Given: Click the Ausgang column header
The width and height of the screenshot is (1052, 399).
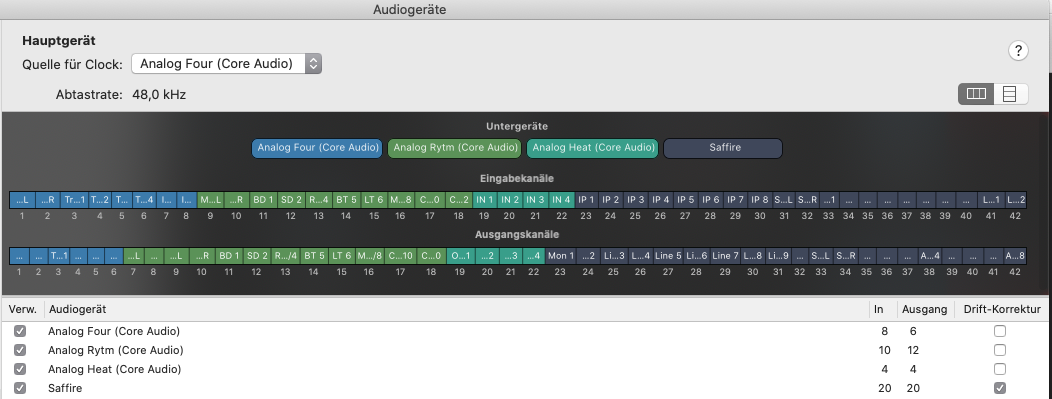Looking at the screenshot, I should click(924, 309).
